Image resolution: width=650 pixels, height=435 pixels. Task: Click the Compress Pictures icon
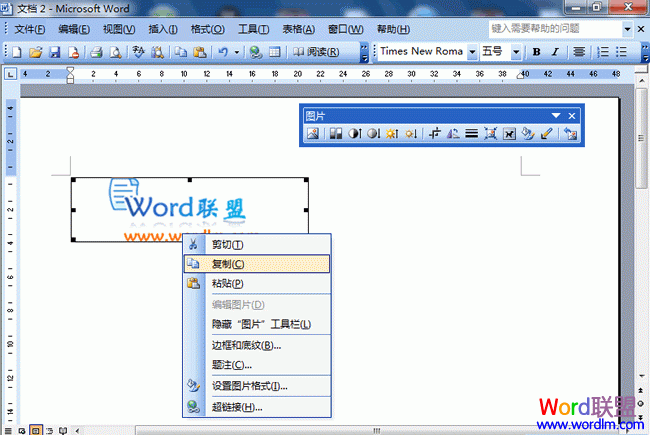[490, 134]
